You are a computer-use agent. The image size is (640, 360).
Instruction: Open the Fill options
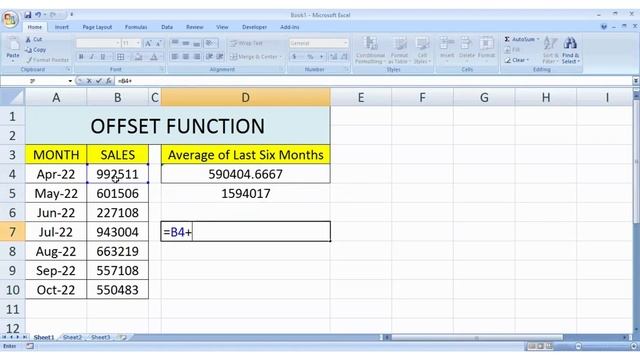(513, 50)
